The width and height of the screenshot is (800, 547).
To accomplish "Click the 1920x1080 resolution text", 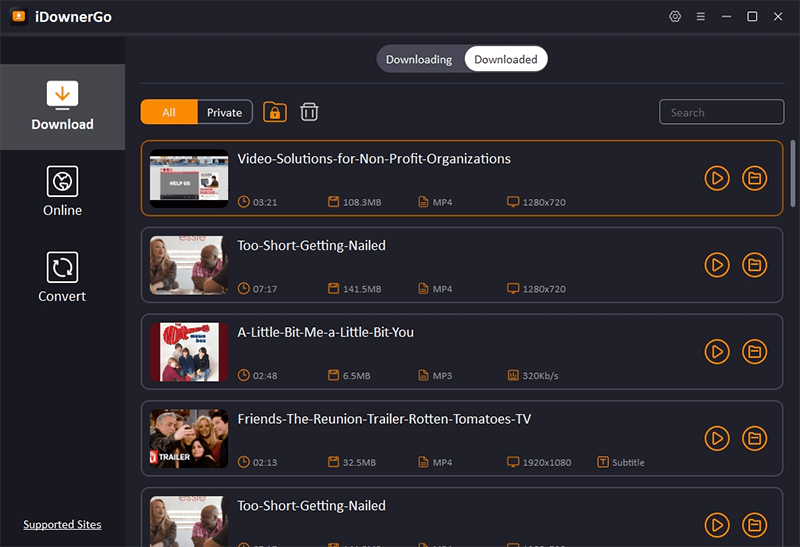I will click(546, 462).
